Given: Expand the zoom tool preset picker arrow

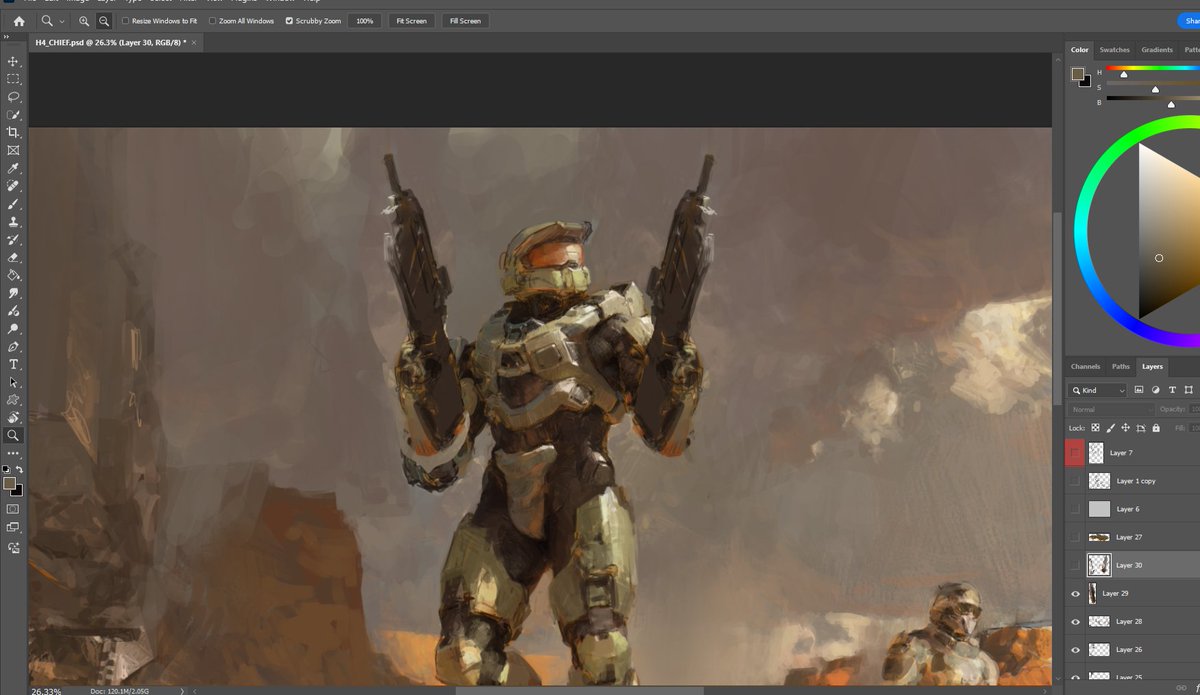Looking at the screenshot, I should coord(62,21).
